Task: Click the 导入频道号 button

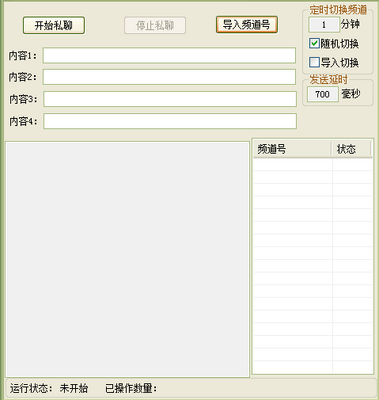Action: (x=247, y=25)
